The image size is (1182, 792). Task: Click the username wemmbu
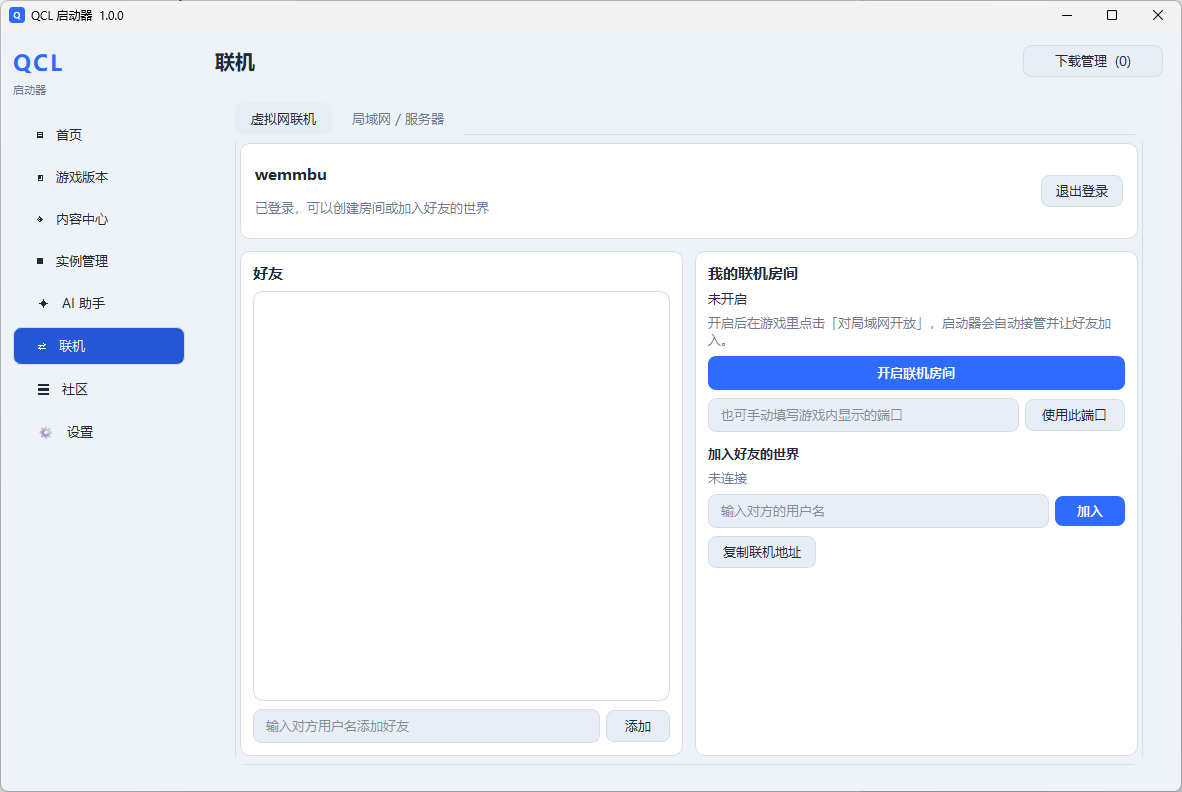291,175
